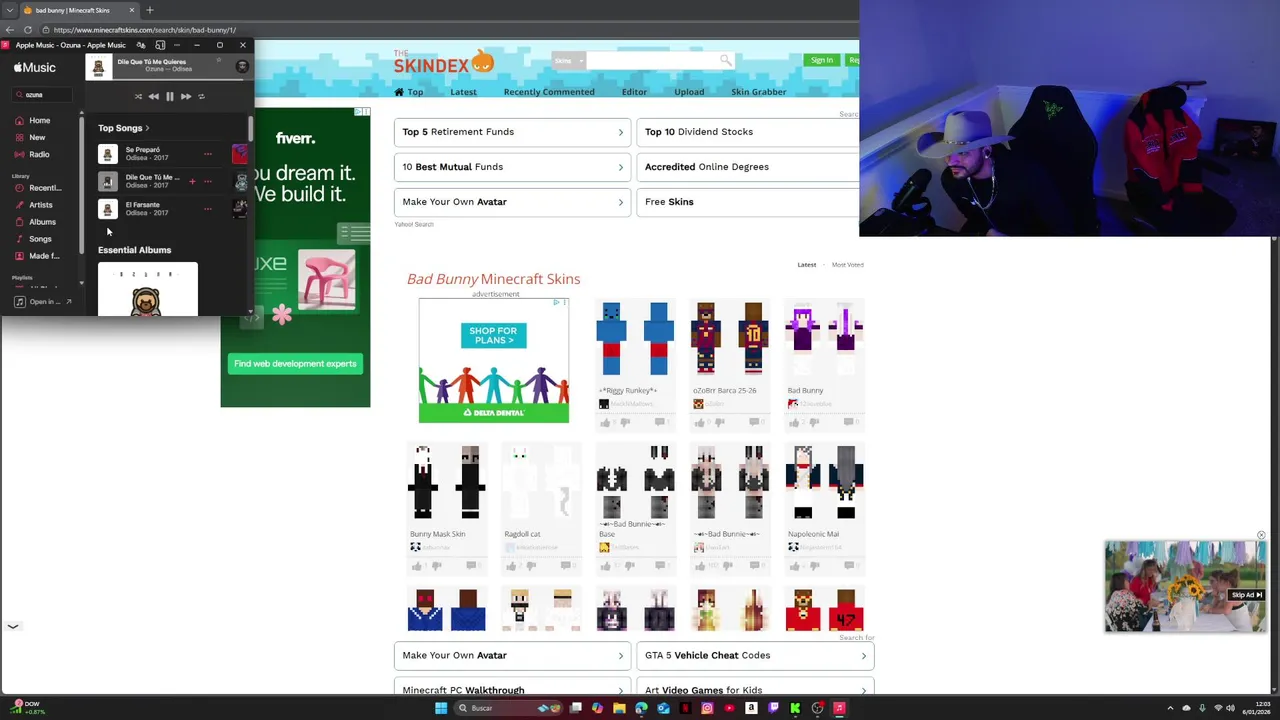This screenshot has height=720, width=1280.
Task: Open more options for Se Preparó
Action: [208, 154]
